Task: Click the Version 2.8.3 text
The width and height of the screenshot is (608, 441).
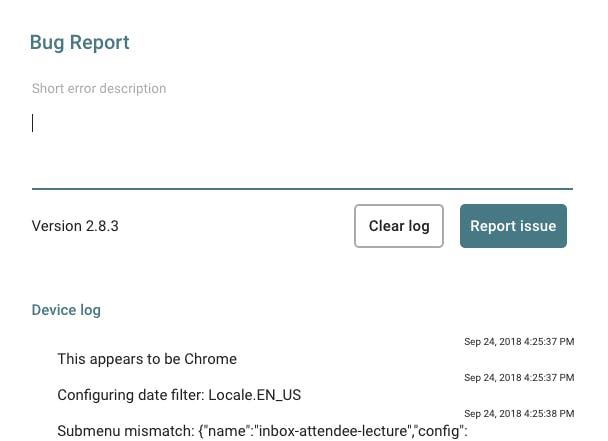Action: click(x=75, y=226)
